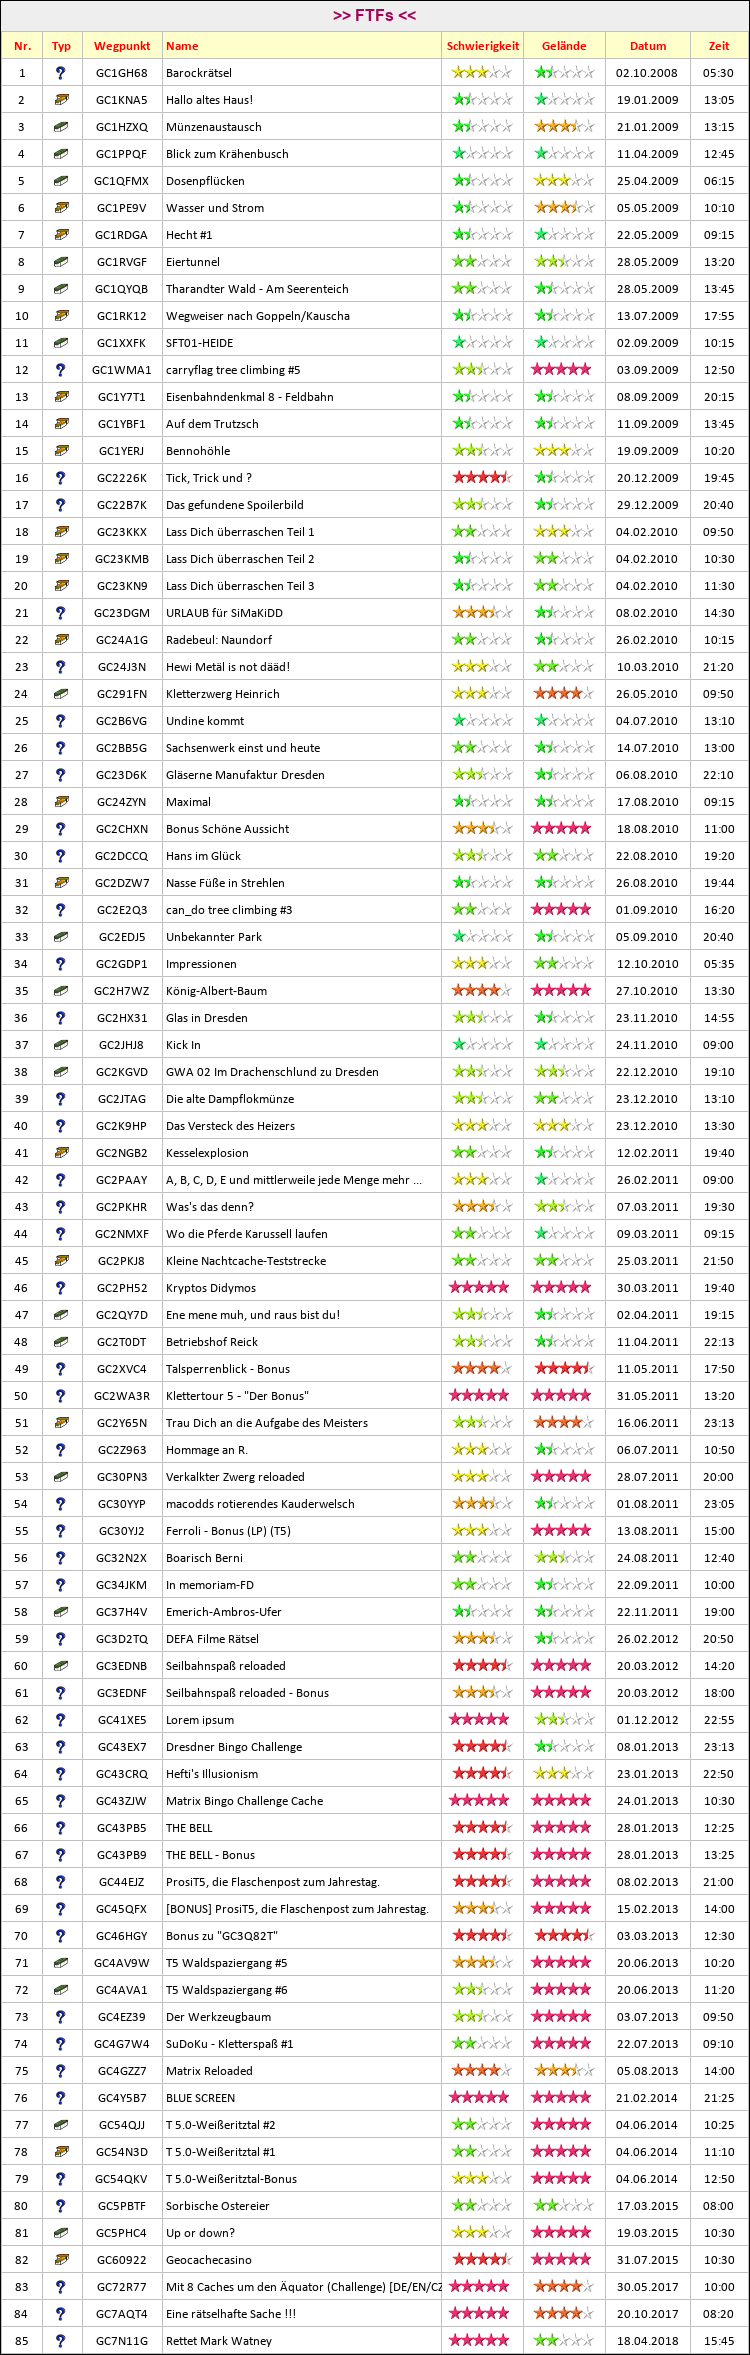Click the difficulty stars for BLUE SCREEN
Screen dimensions: 750x2355
[x=480, y=2097]
